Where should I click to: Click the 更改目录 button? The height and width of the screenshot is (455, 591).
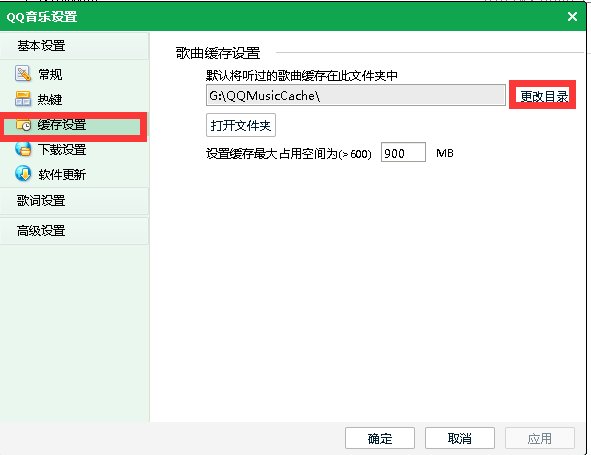pyautogui.click(x=543, y=96)
